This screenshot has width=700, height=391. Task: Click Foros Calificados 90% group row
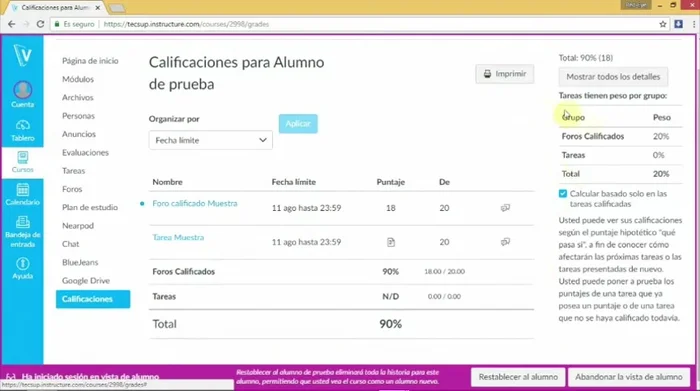[x=342, y=271]
